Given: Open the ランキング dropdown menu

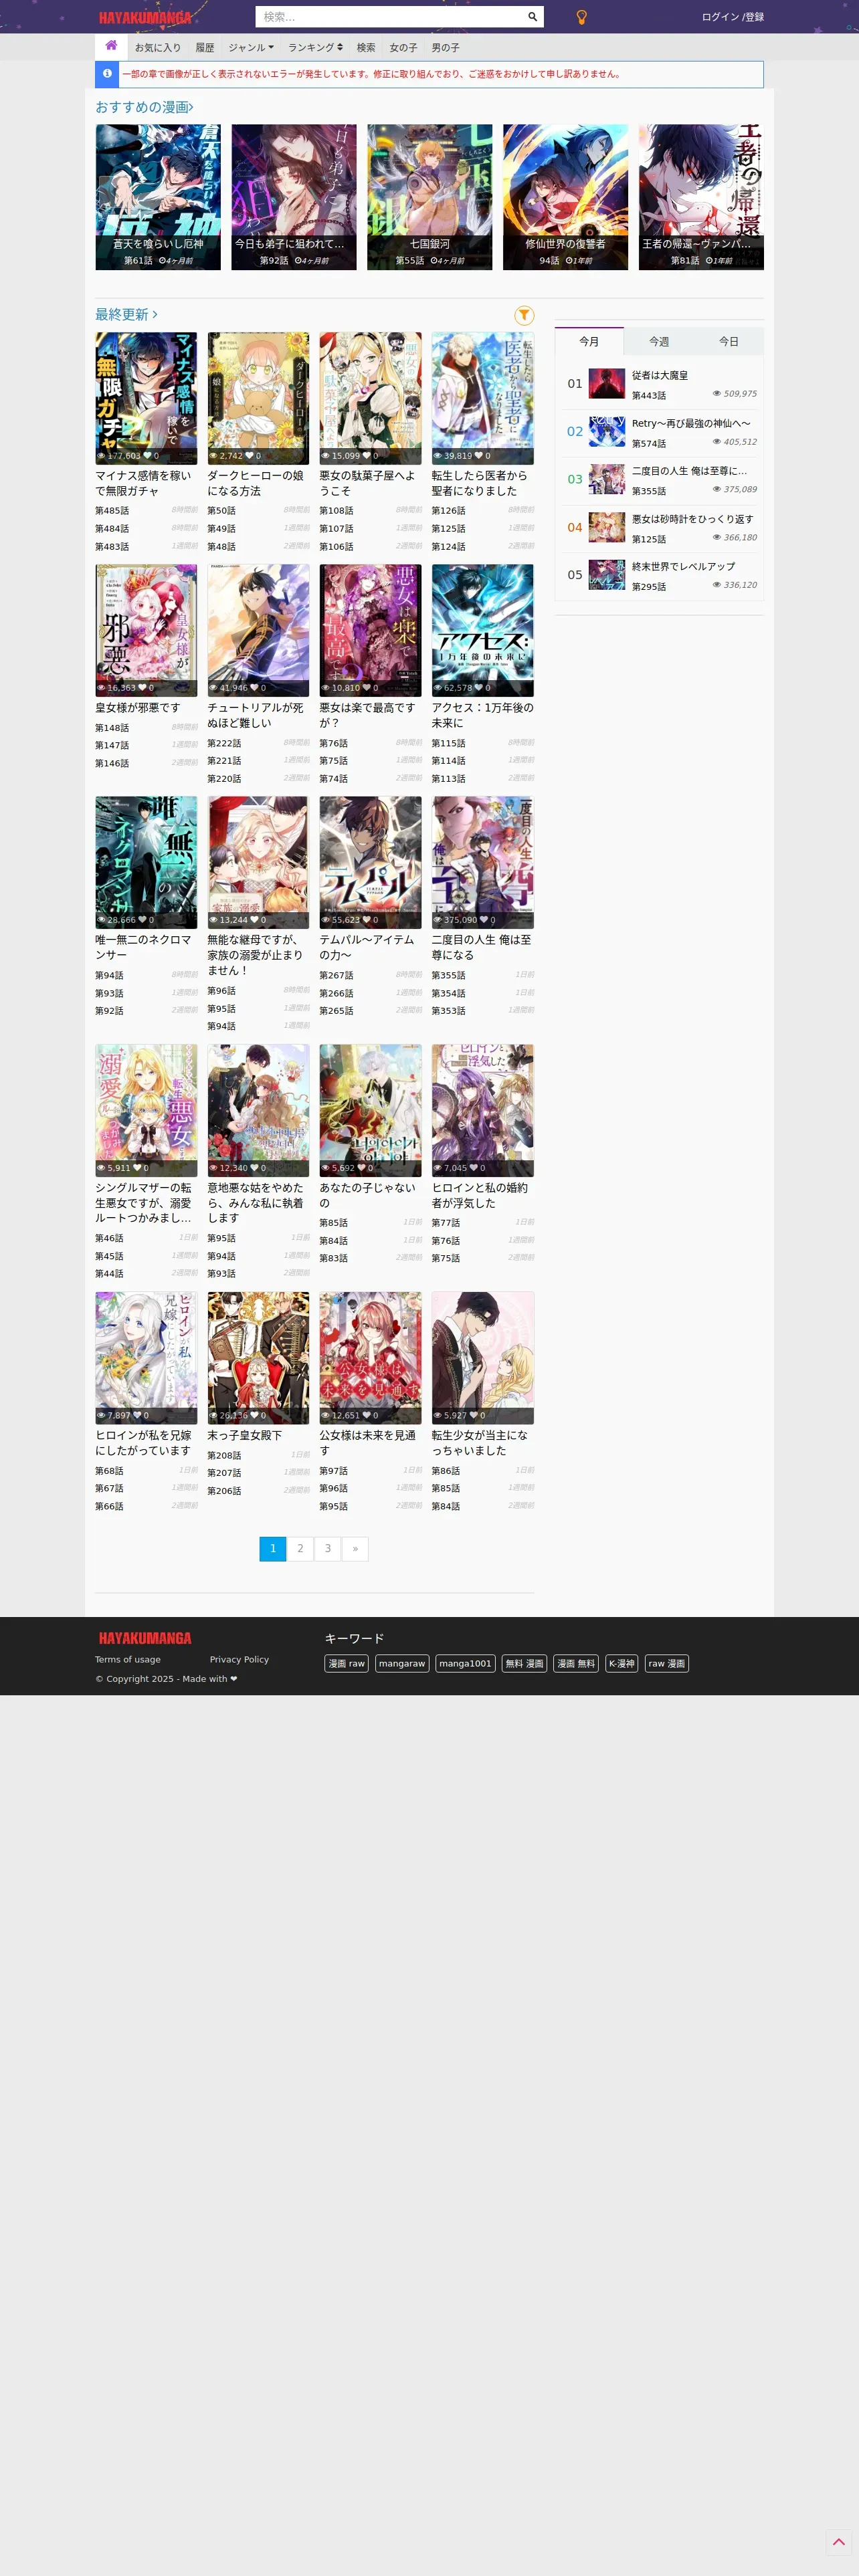Looking at the screenshot, I should (x=315, y=47).
